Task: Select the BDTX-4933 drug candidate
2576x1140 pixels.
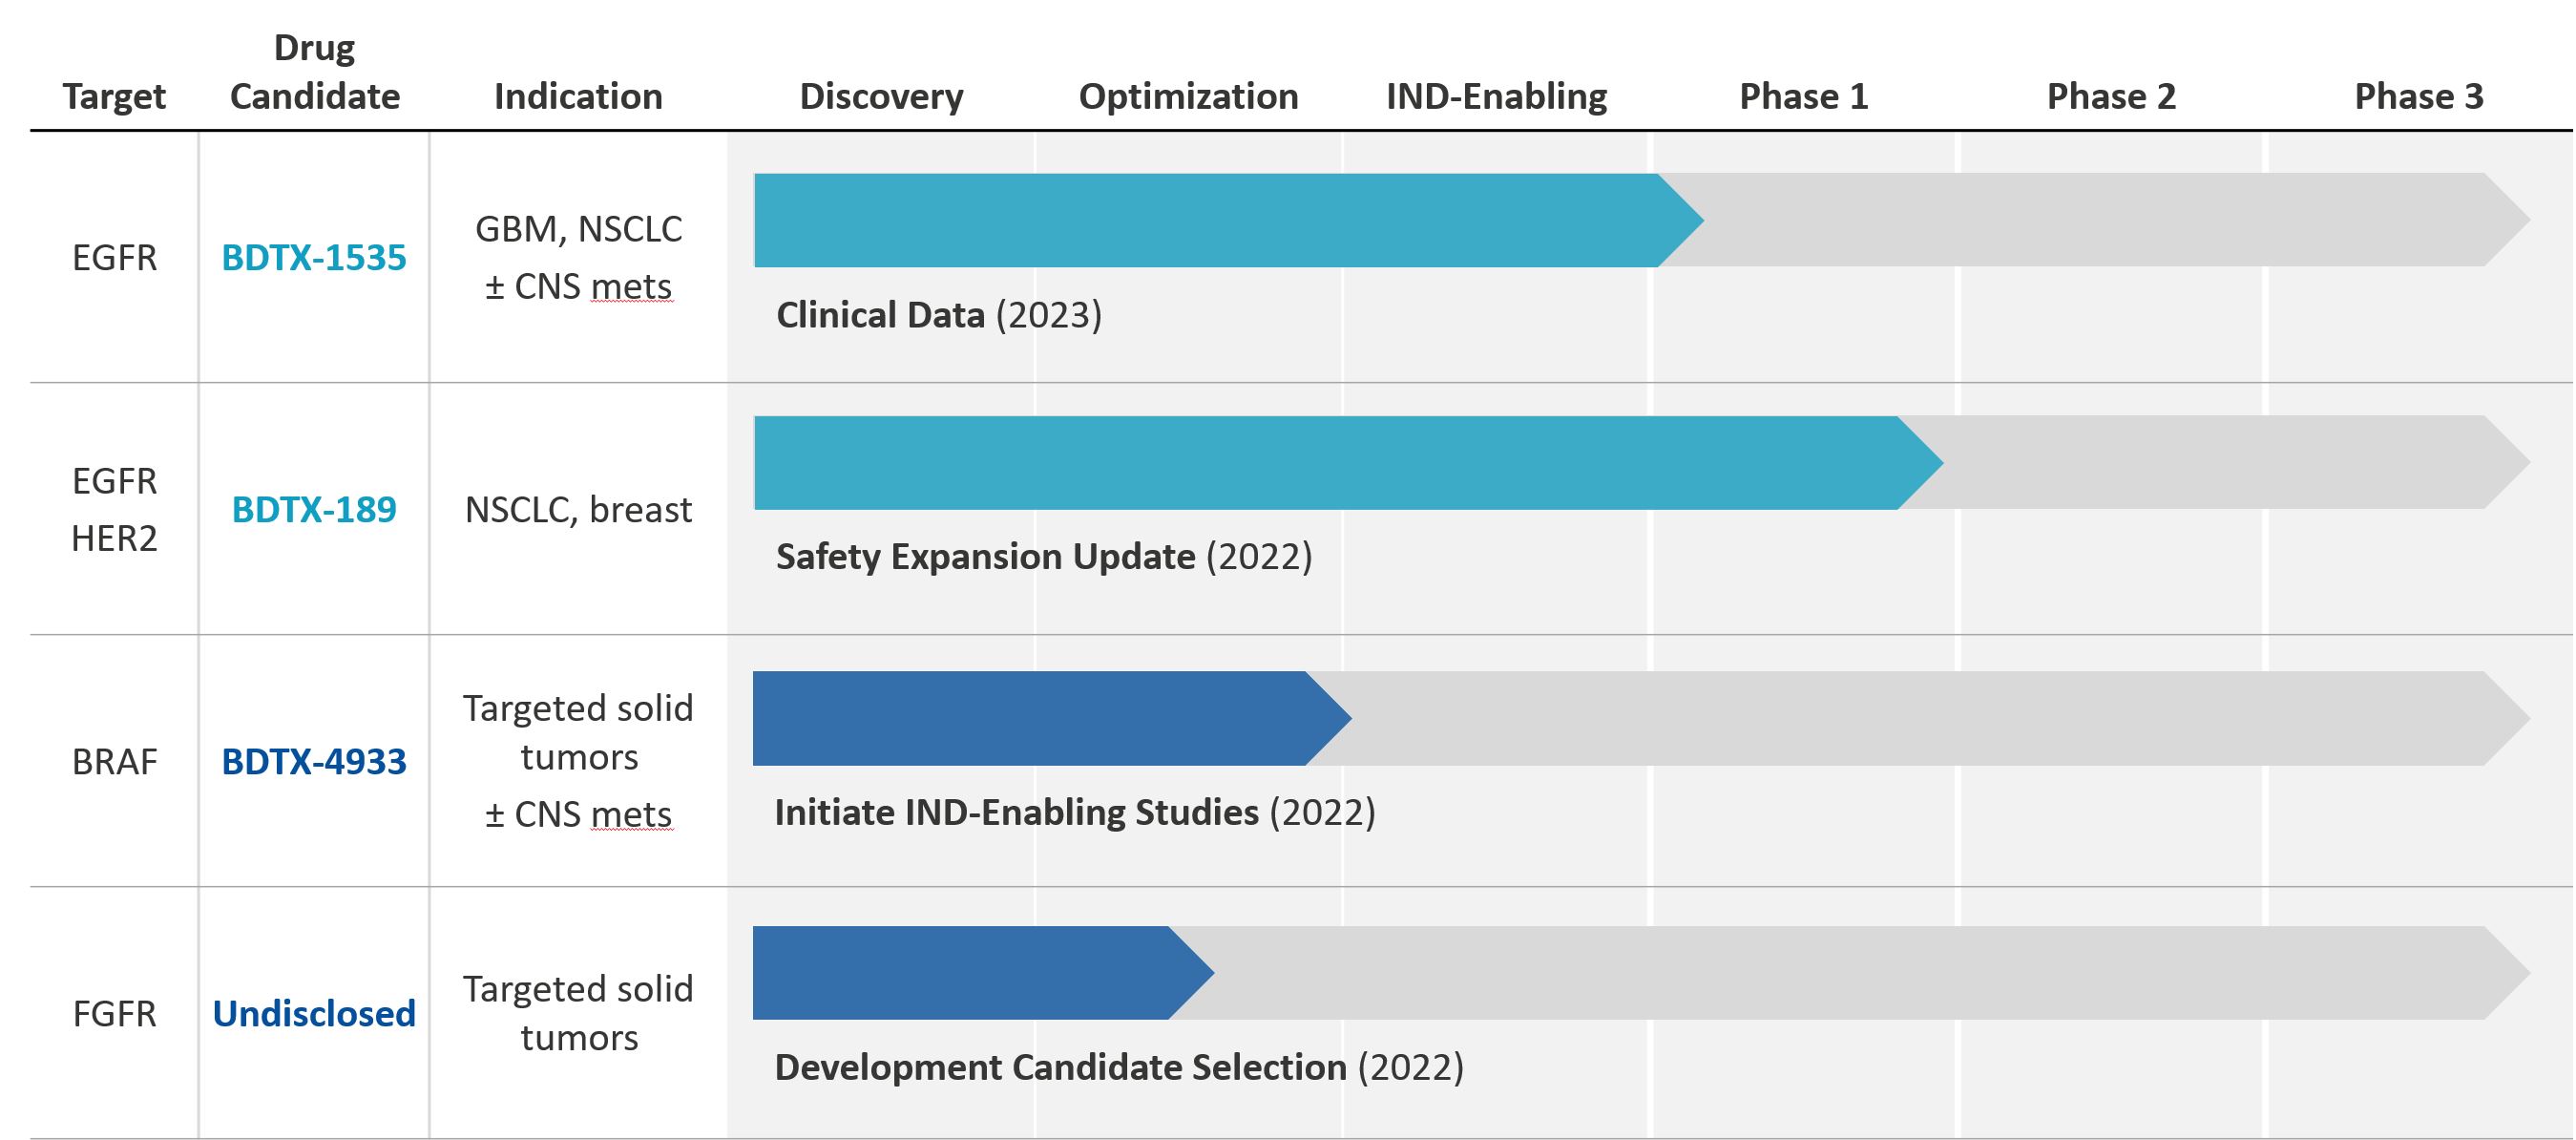Action: tap(313, 762)
